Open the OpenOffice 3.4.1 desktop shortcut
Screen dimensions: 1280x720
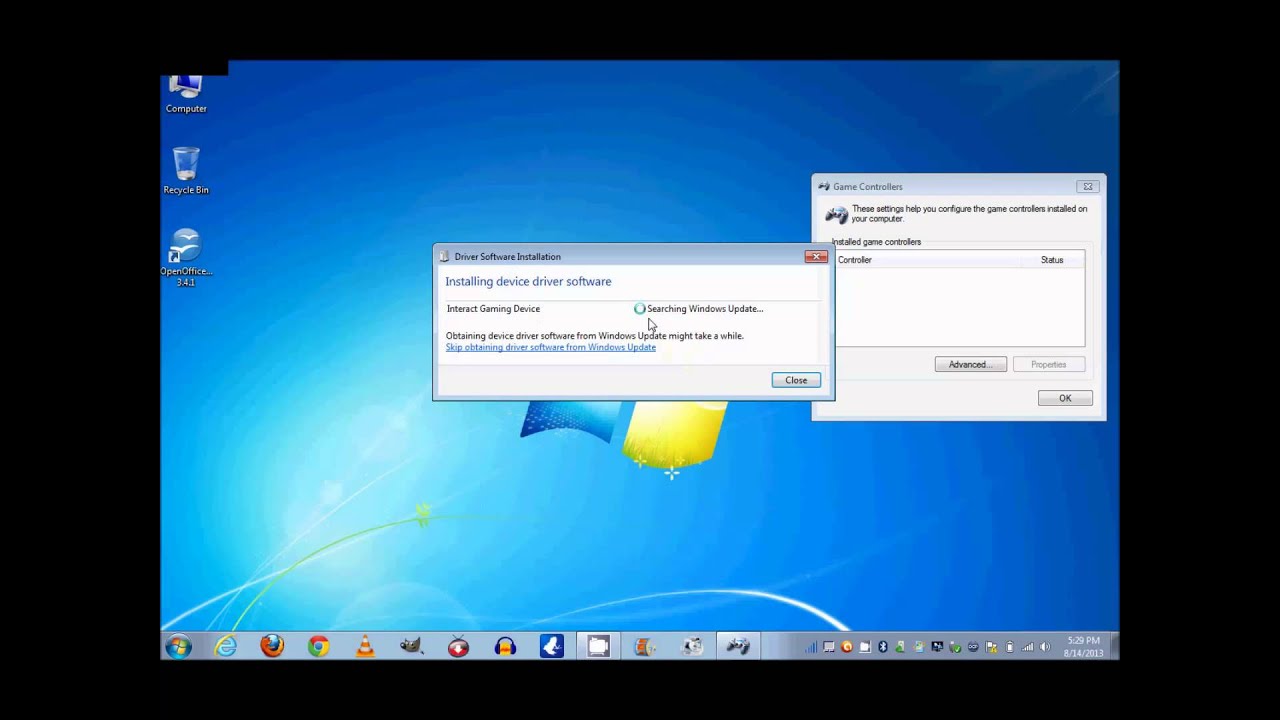click(x=186, y=258)
